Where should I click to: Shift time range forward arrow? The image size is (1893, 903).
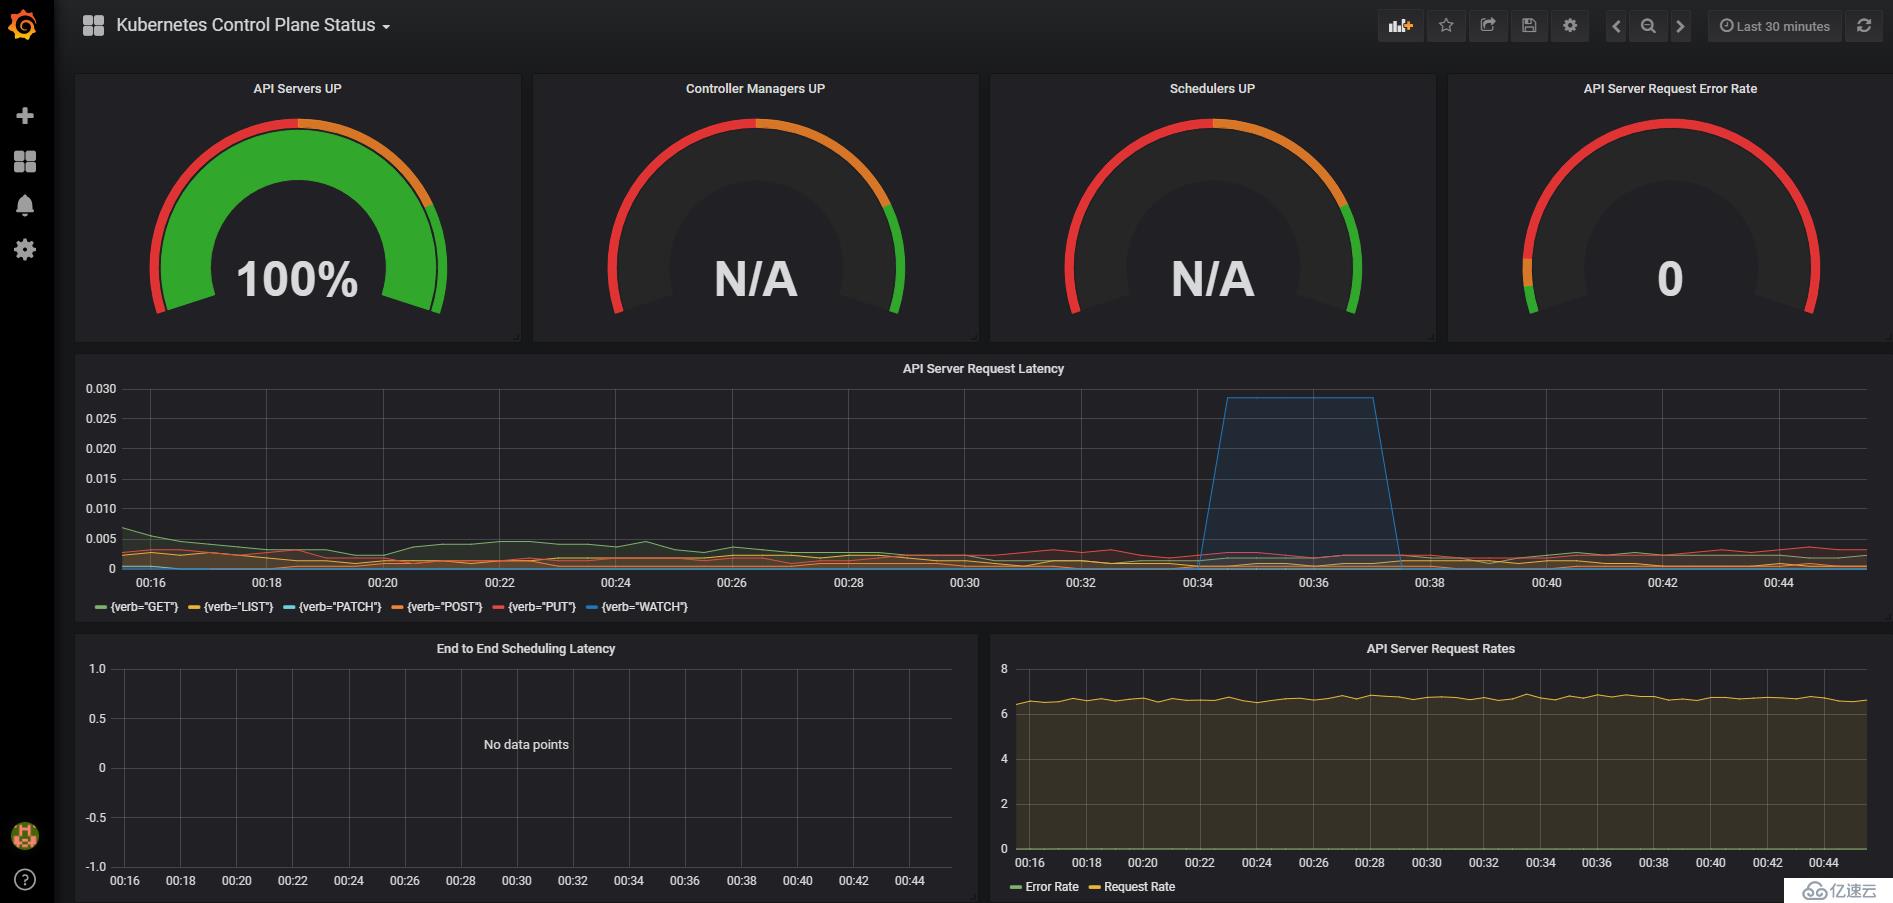point(1681,26)
